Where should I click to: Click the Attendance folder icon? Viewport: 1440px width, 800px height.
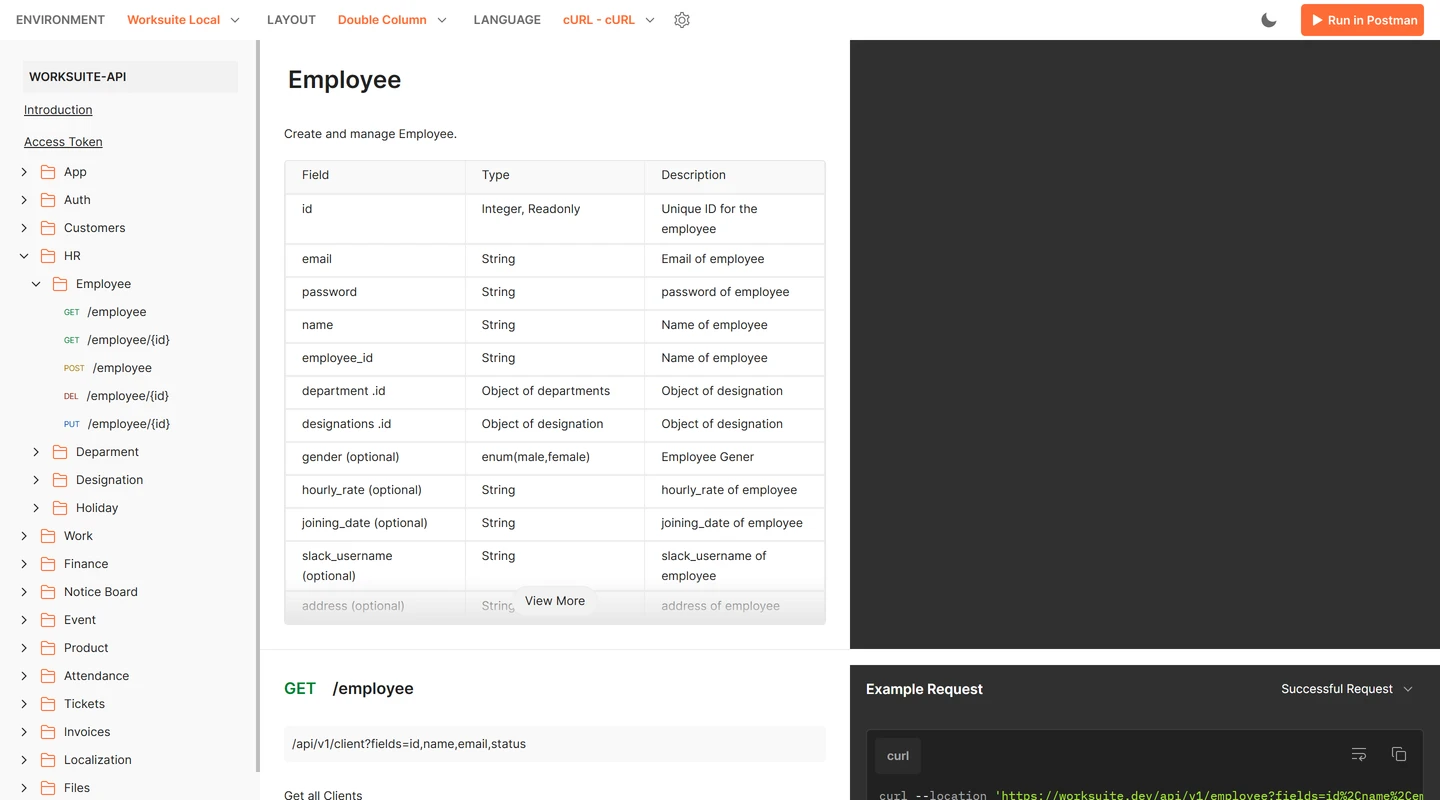coord(48,676)
